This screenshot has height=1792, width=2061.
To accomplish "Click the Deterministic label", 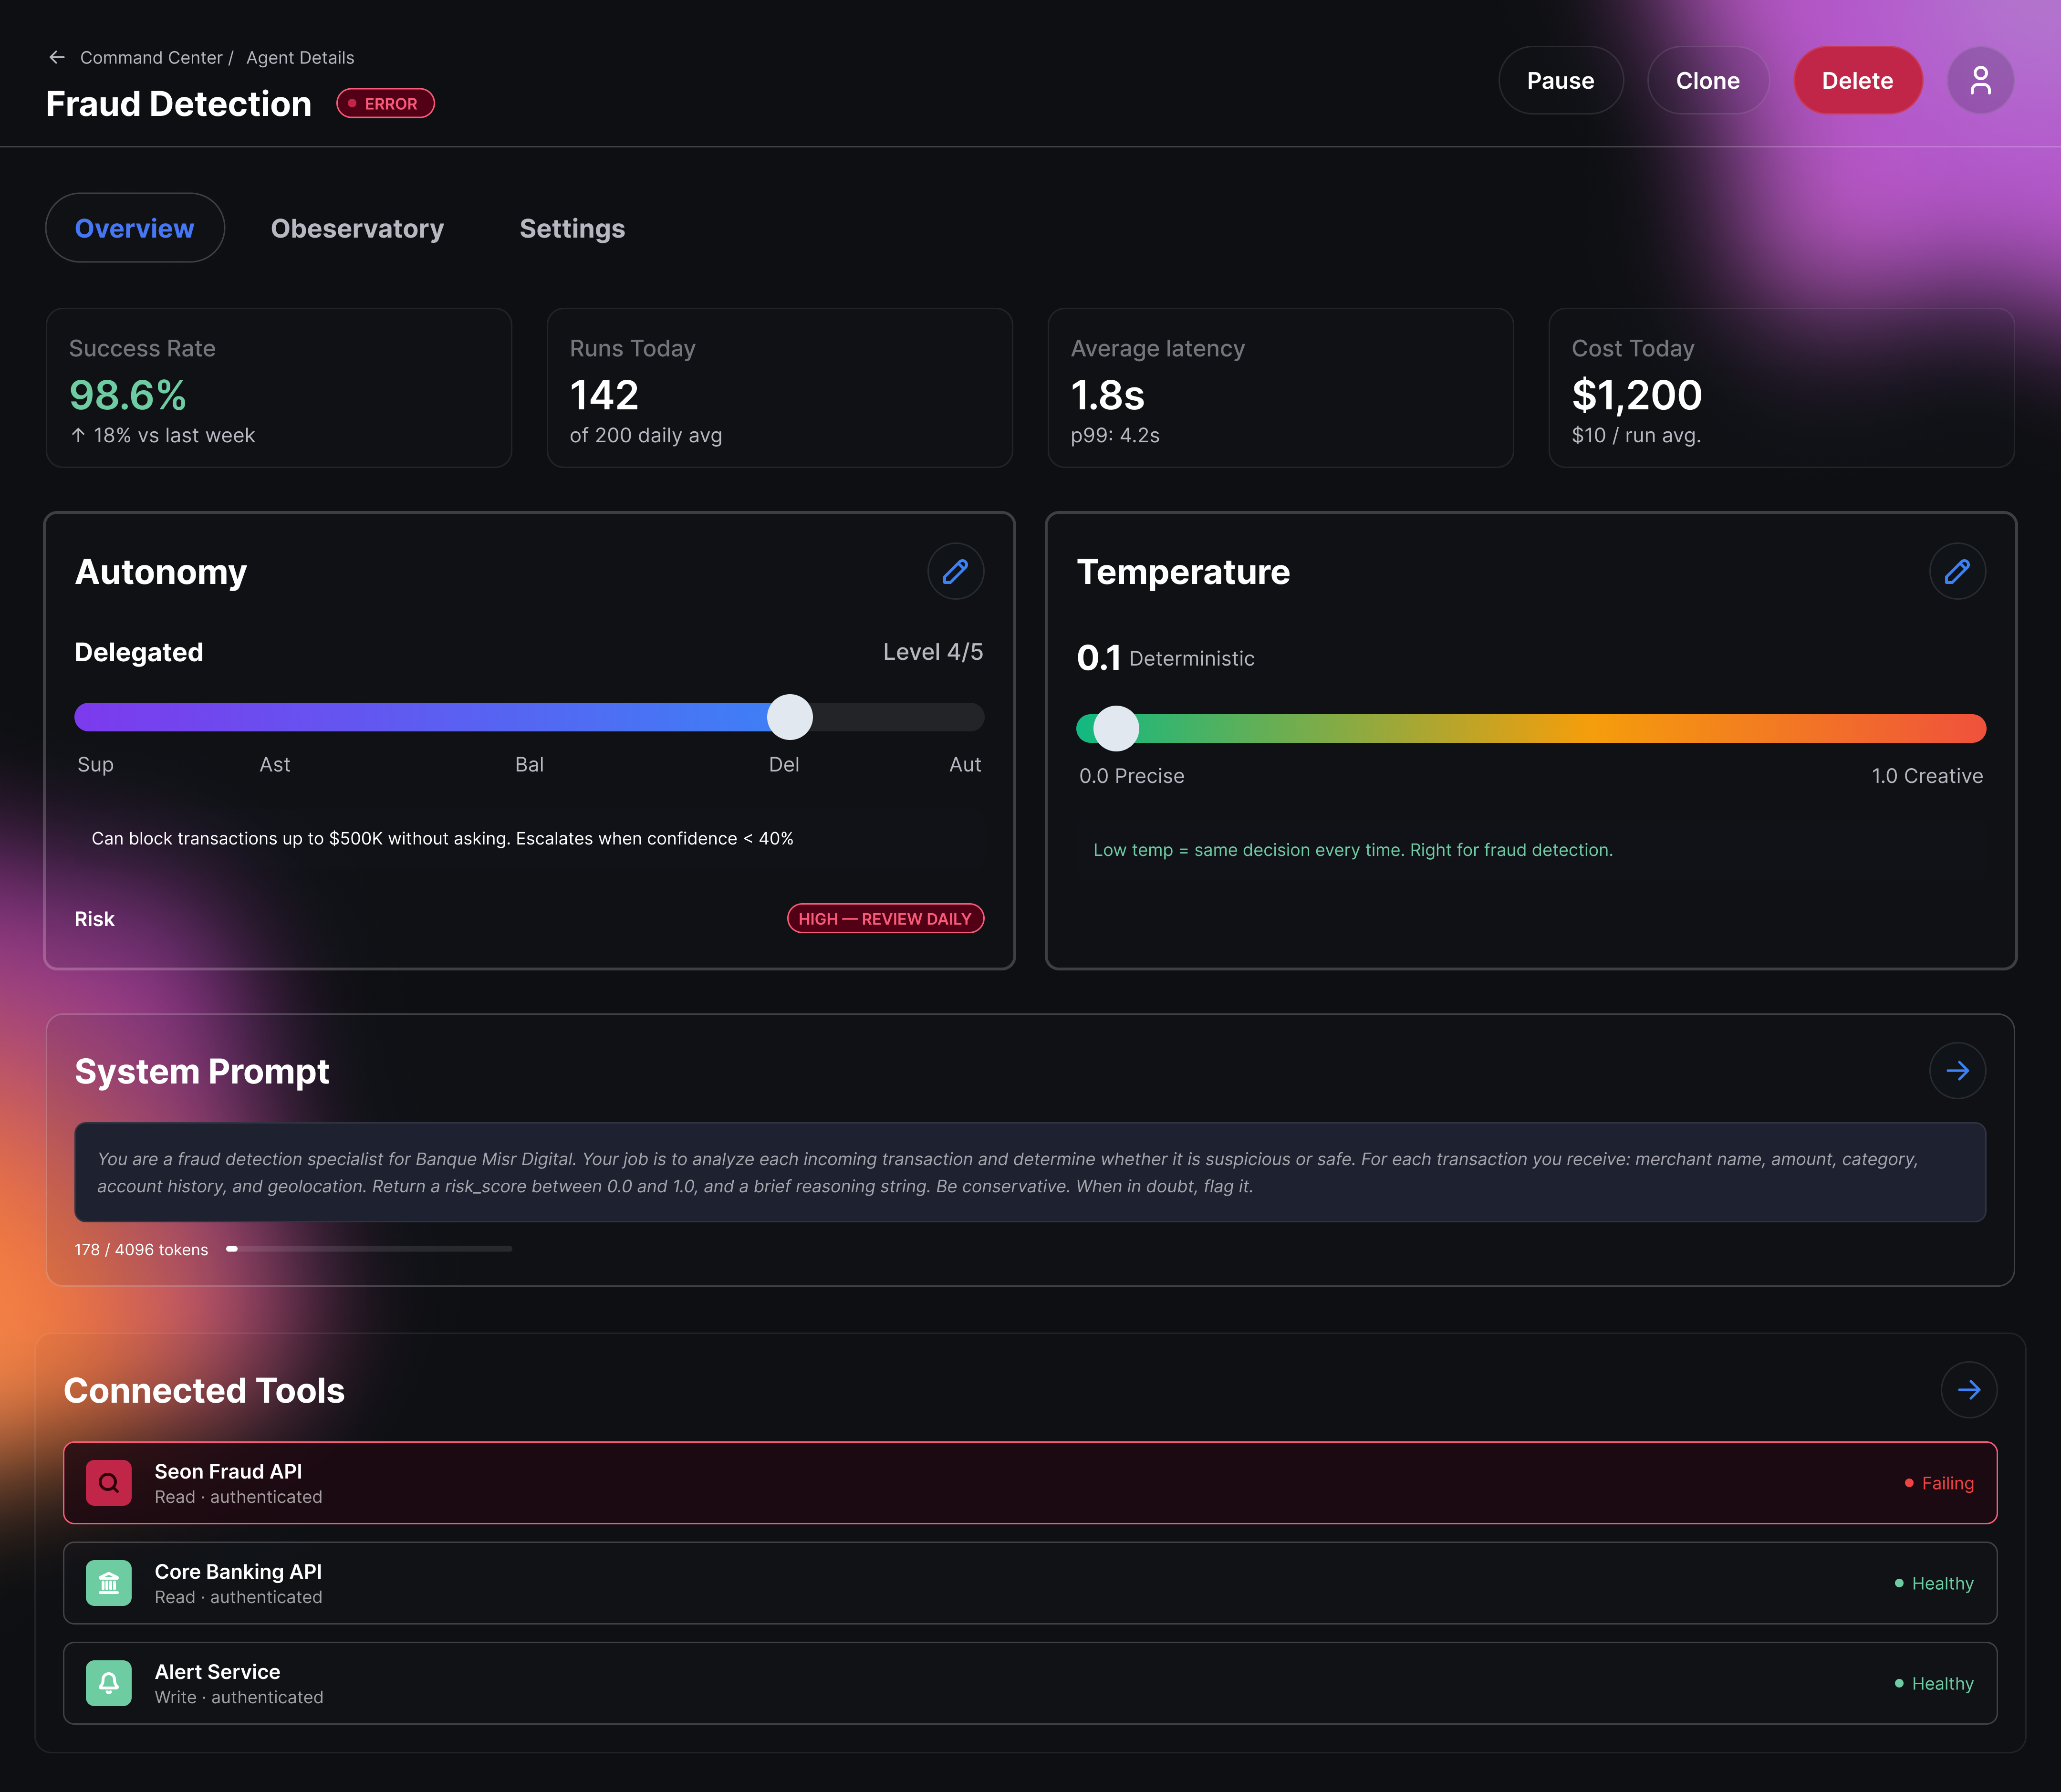I will click(1192, 659).
